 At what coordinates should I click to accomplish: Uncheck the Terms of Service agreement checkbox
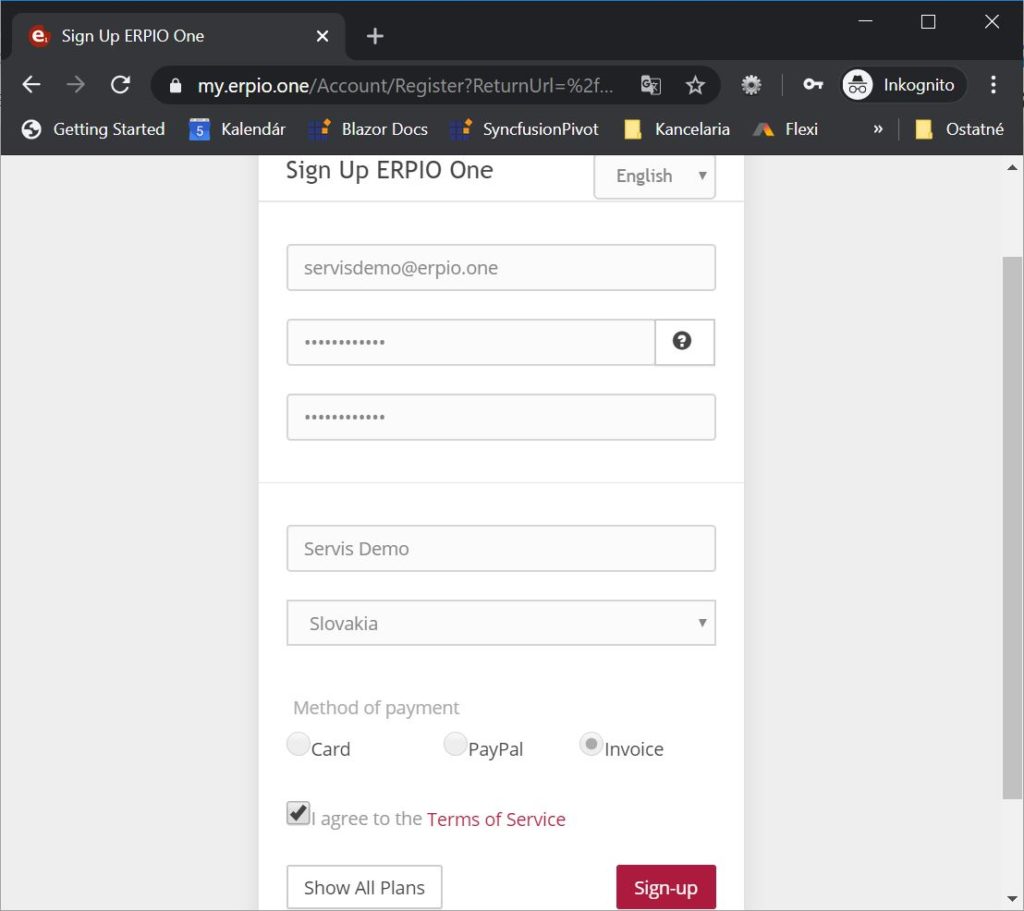298,813
